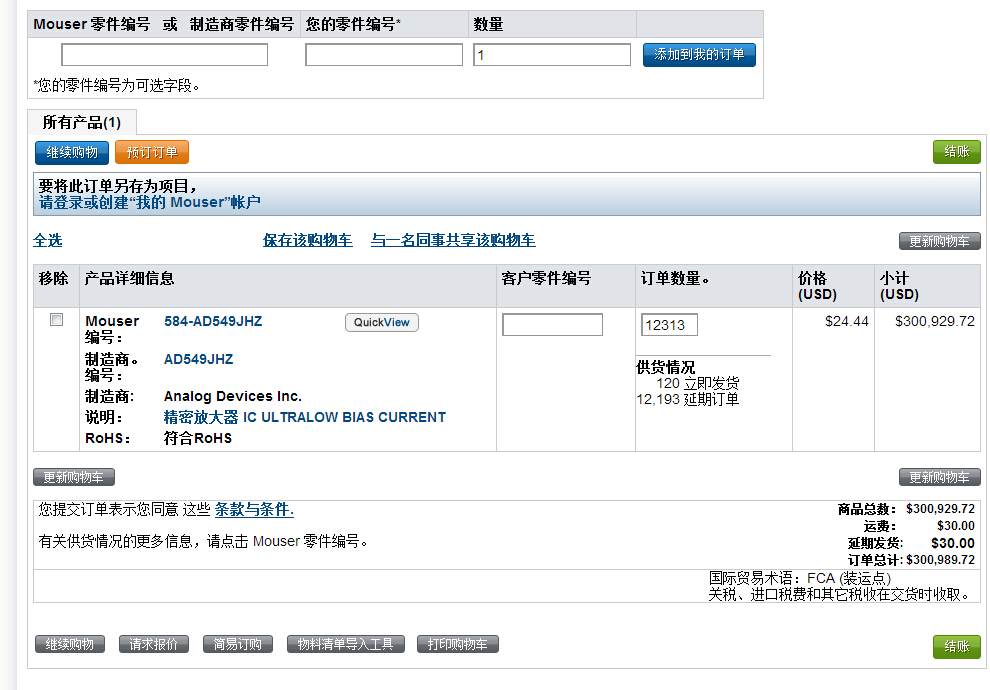Click the 打印购物车 button
Image resolution: width=990 pixels, height=690 pixels.
(x=458, y=644)
